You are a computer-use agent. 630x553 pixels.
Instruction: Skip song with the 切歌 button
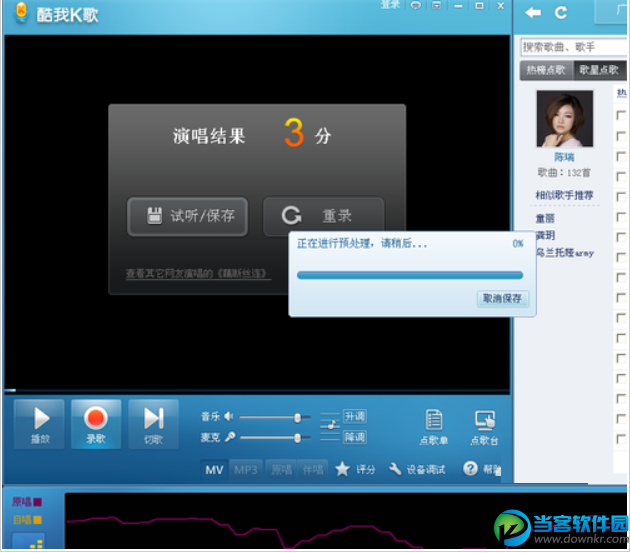coord(153,424)
